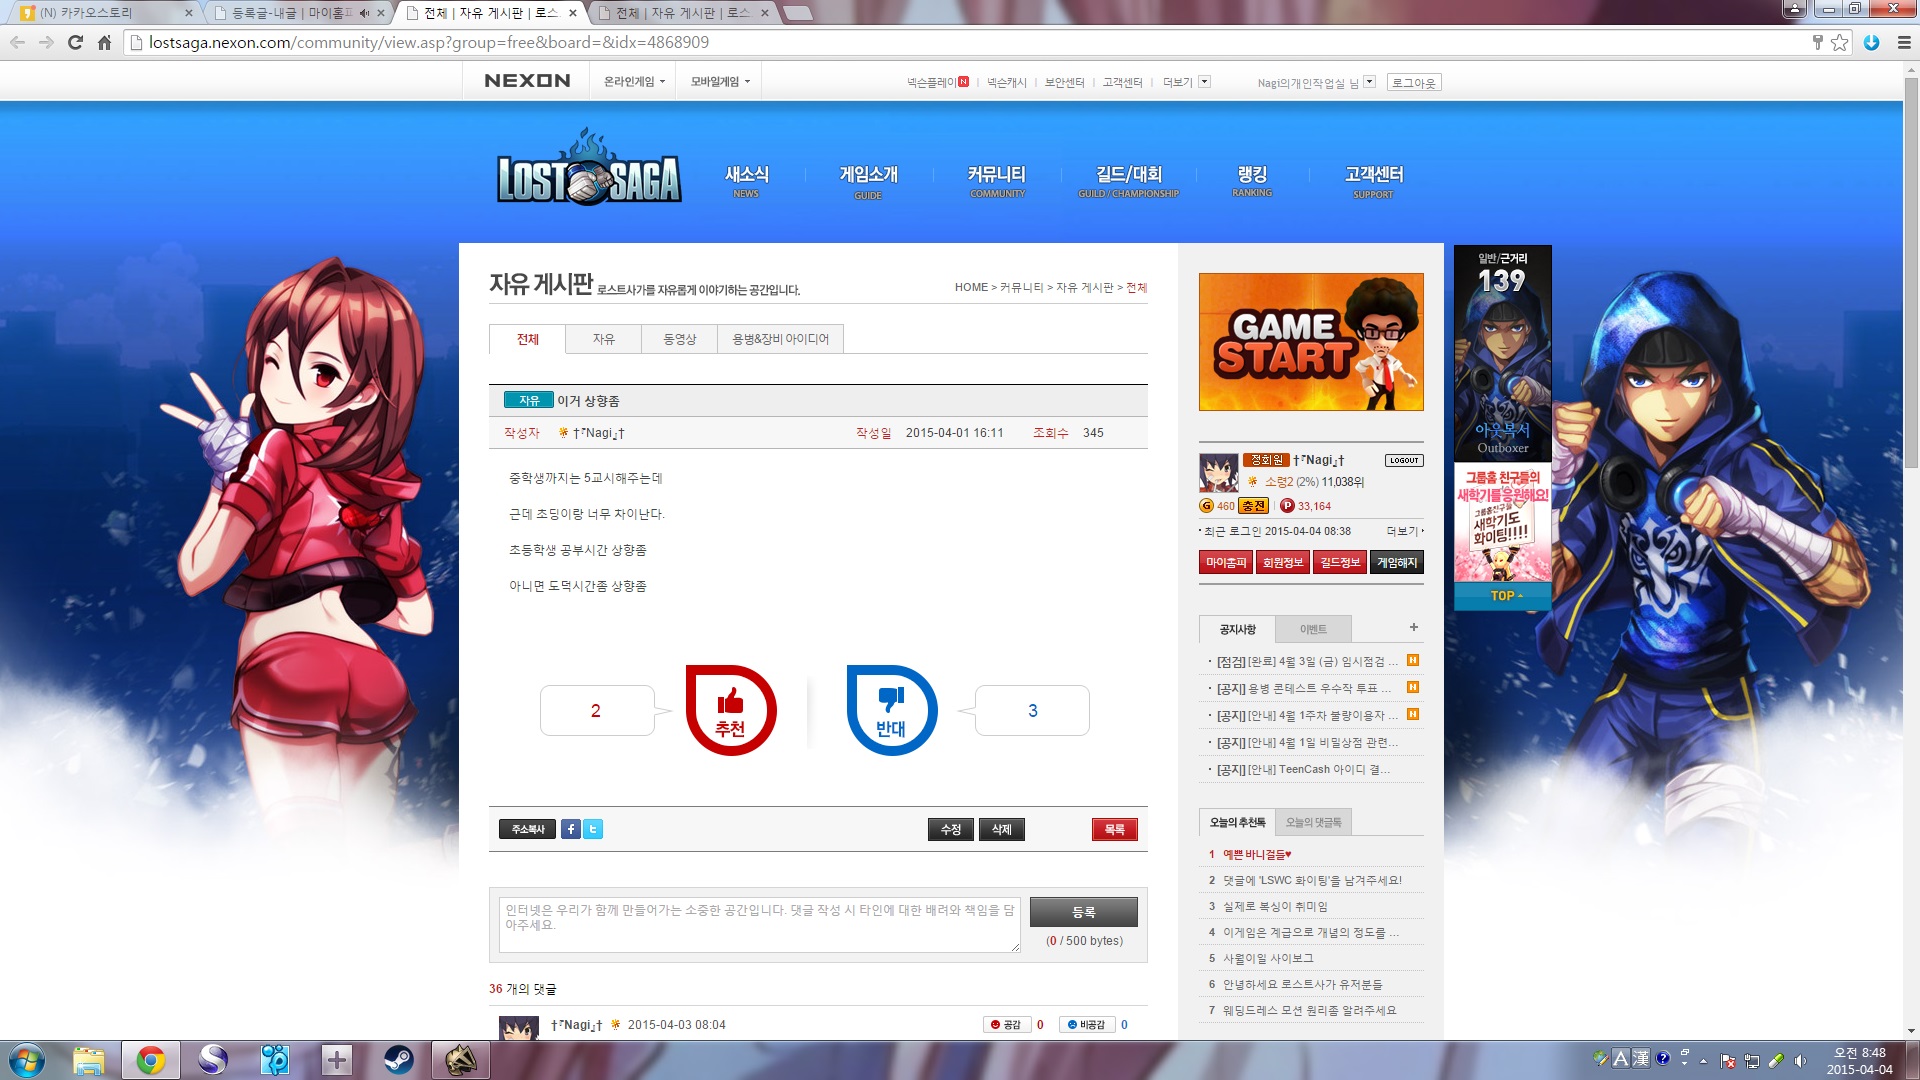
Task: Open Steam from taskbar
Action: 399,1060
